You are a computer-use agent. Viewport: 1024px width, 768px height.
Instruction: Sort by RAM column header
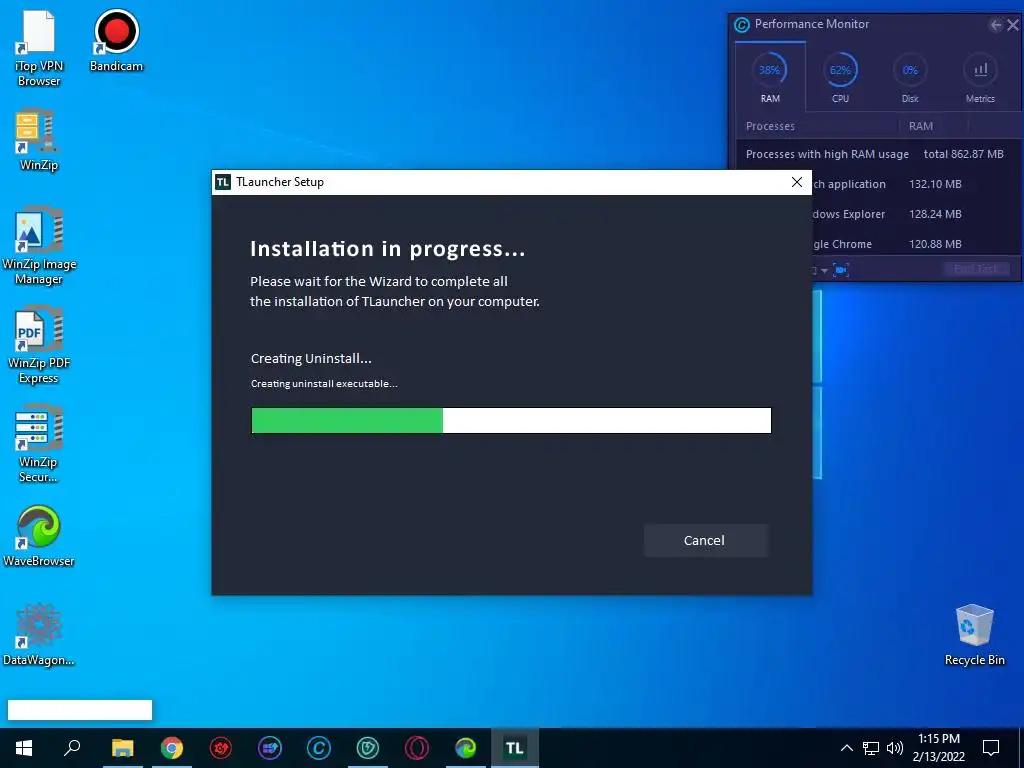pos(921,126)
